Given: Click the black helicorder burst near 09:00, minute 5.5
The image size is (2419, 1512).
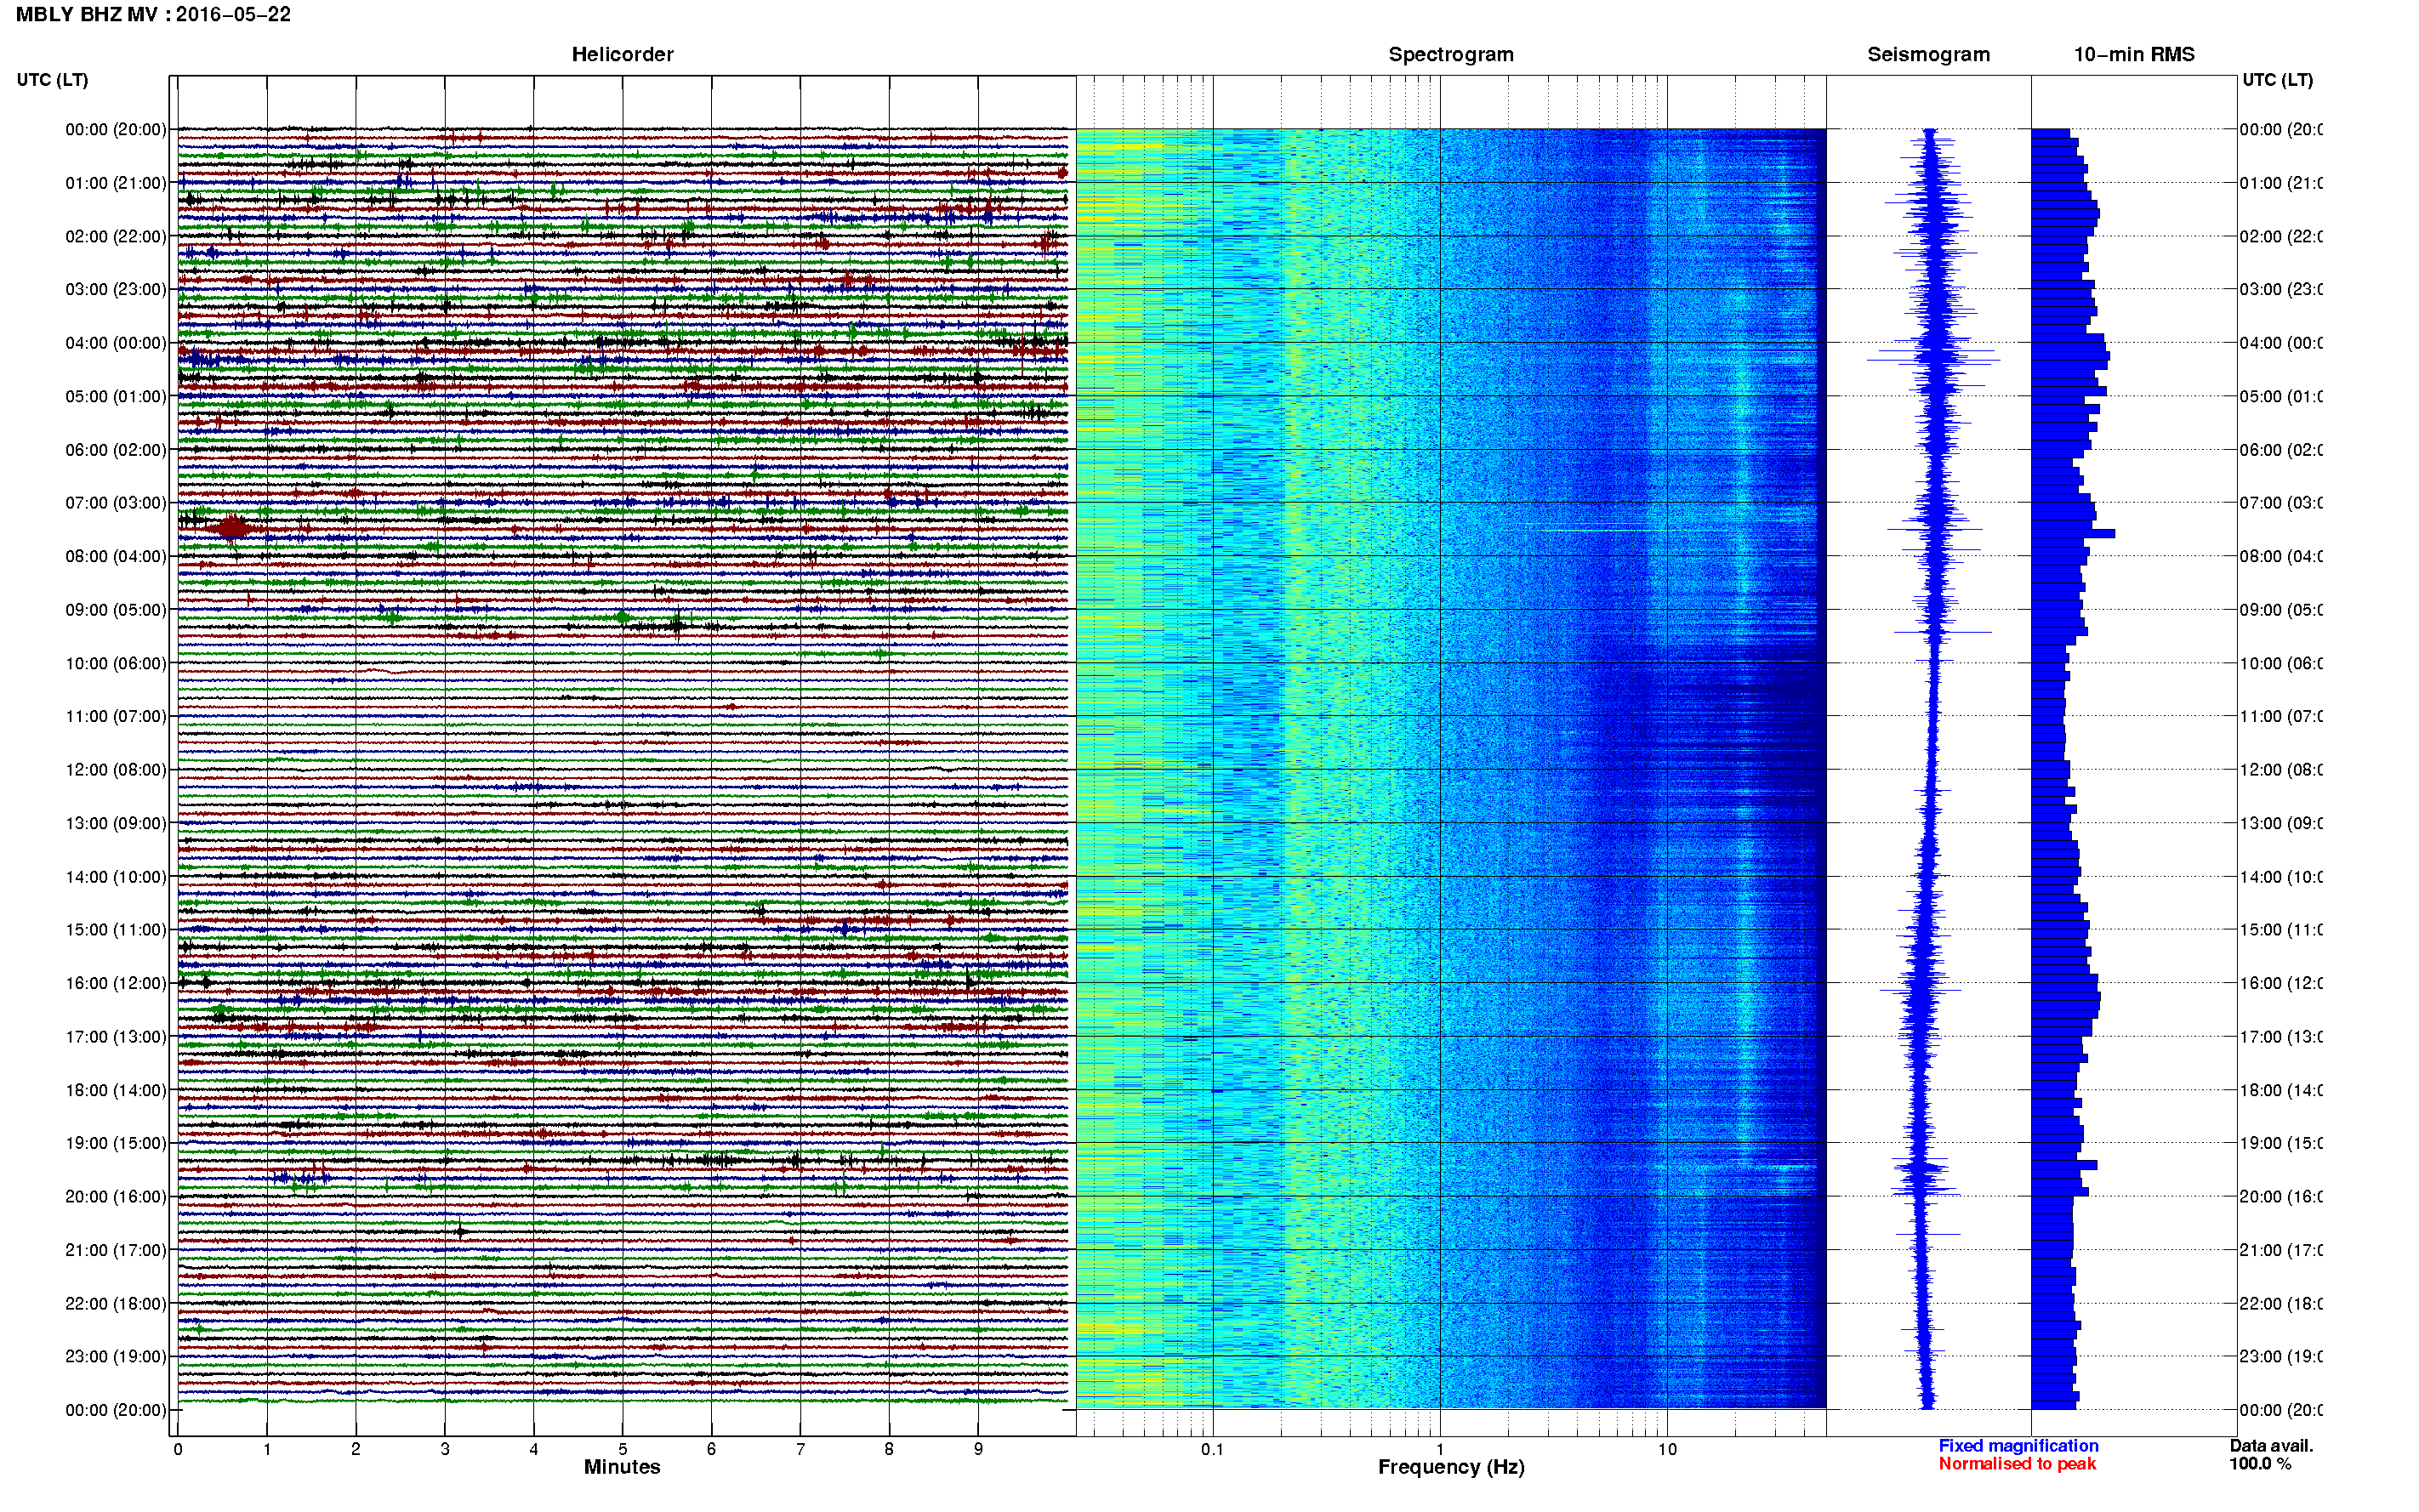Looking at the screenshot, I should [676, 626].
